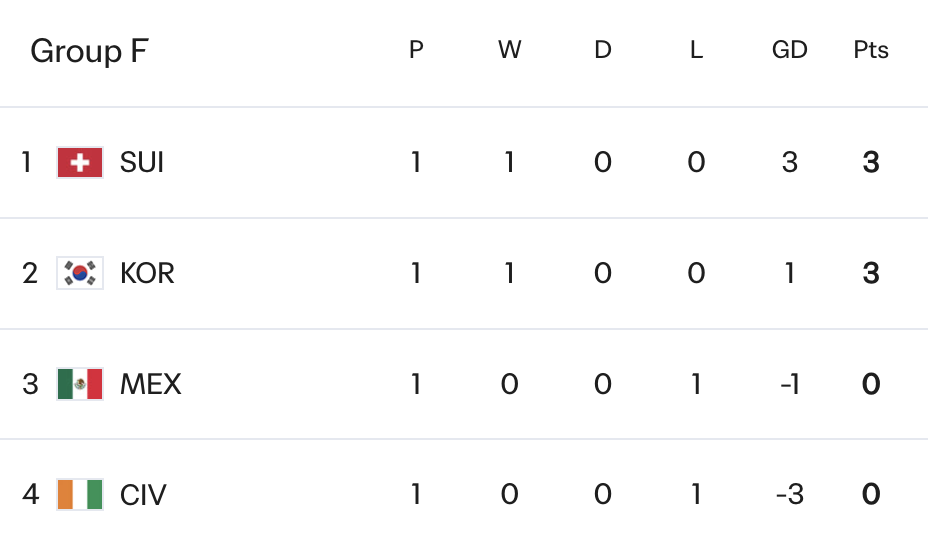The height and width of the screenshot is (544, 928).
Task: Click Switzerland's points total of 3
Action: tap(871, 162)
